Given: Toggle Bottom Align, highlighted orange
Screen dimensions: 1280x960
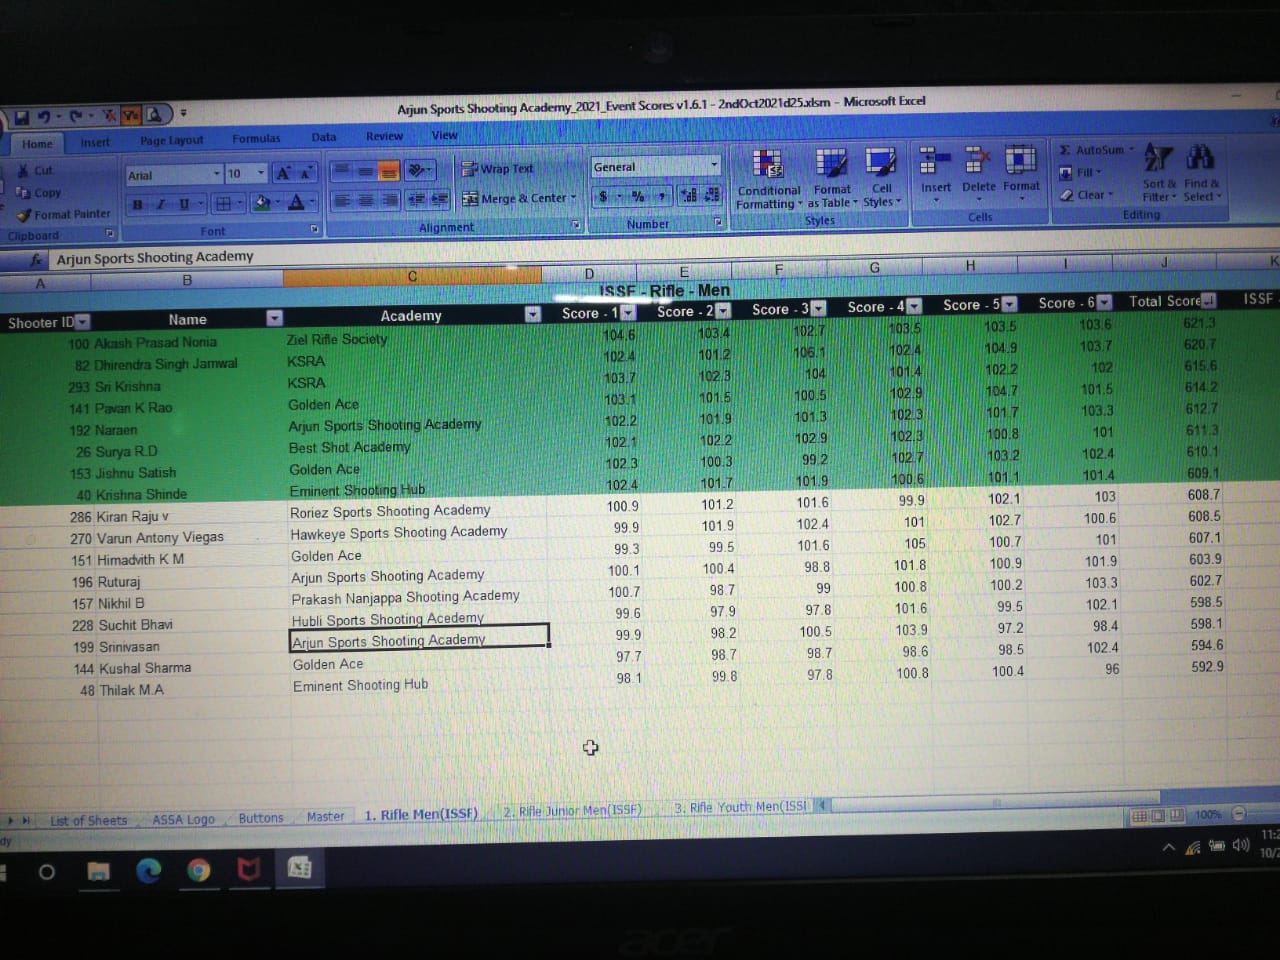Looking at the screenshot, I should pyautogui.click(x=389, y=171).
